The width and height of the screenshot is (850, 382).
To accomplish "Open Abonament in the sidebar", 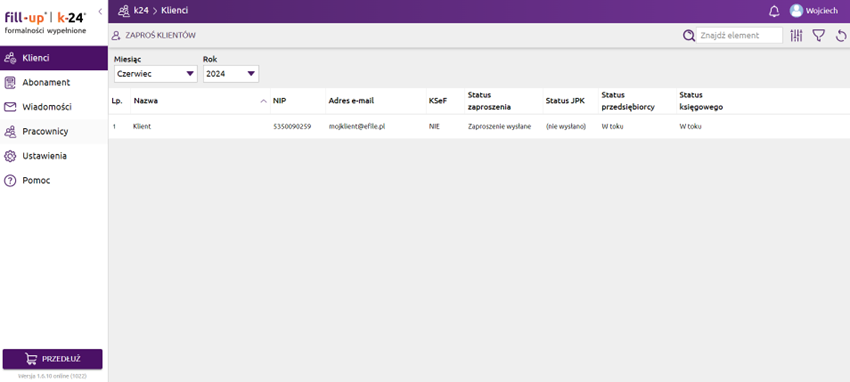I will pyautogui.click(x=54, y=82).
